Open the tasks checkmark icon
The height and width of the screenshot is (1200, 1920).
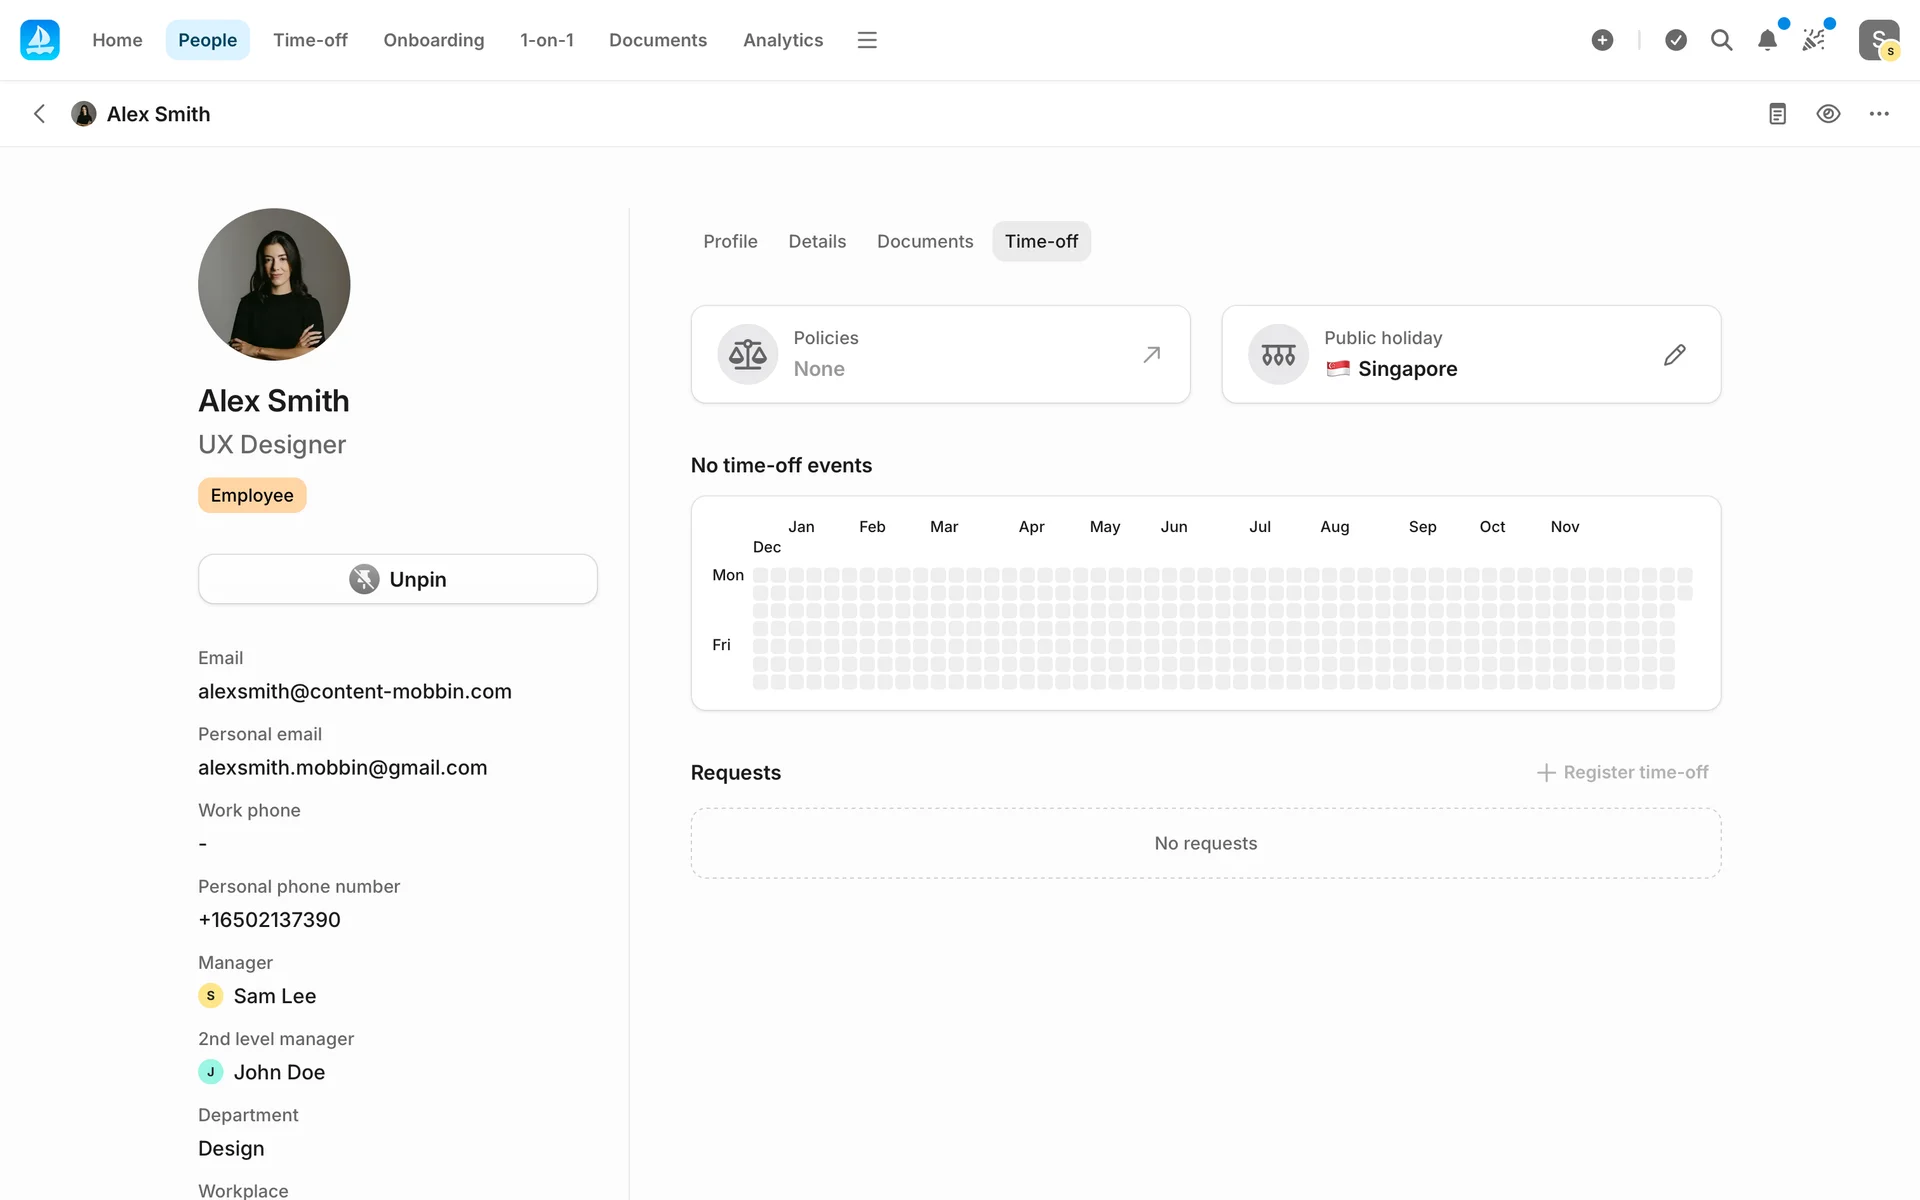click(x=1676, y=40)
